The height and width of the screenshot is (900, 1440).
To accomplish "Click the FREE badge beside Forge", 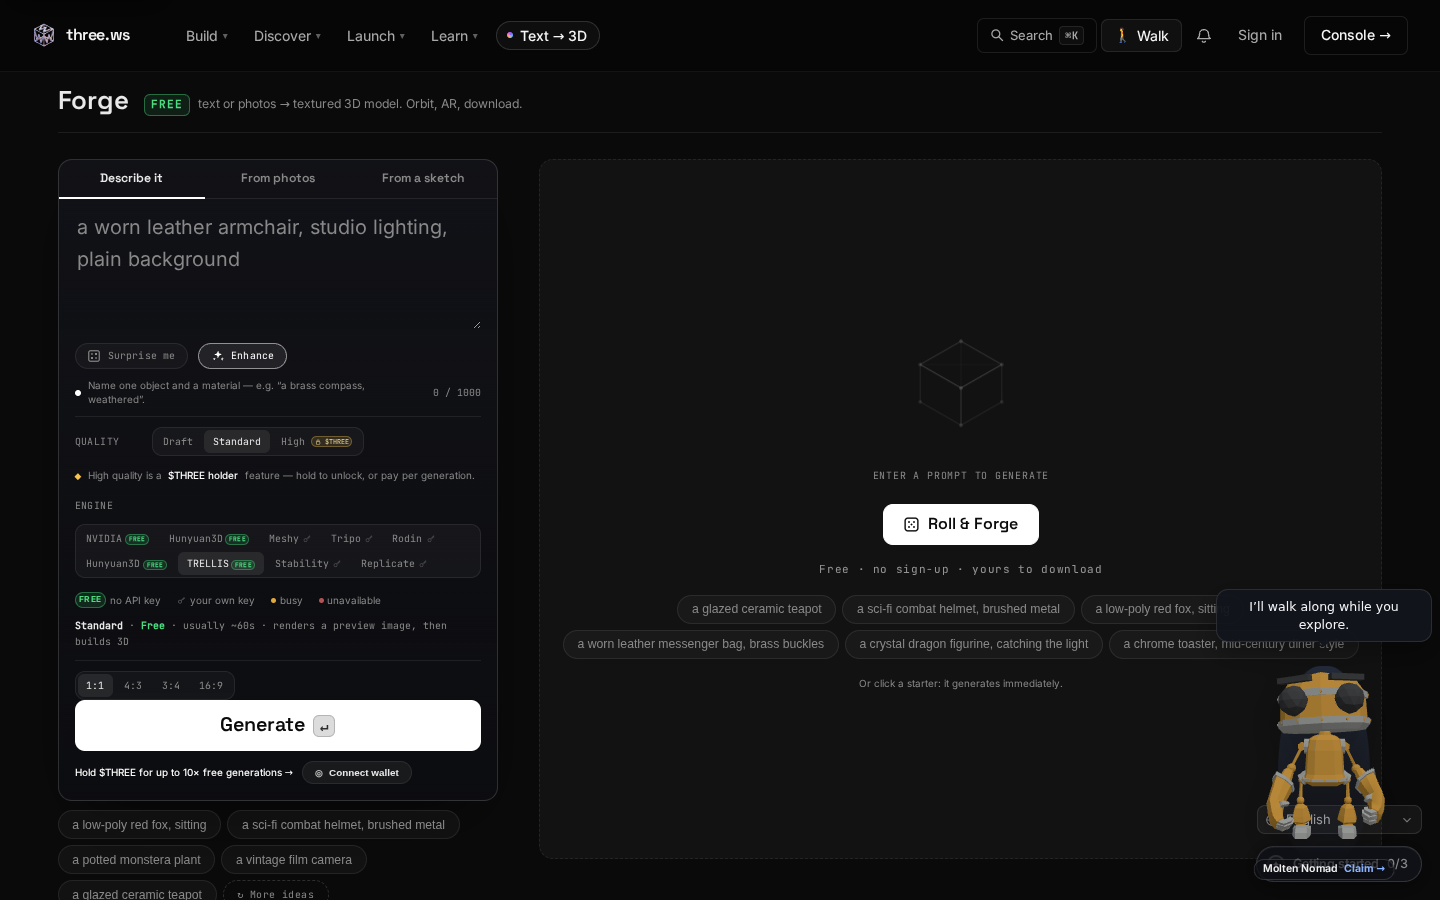I will (167, 104).
